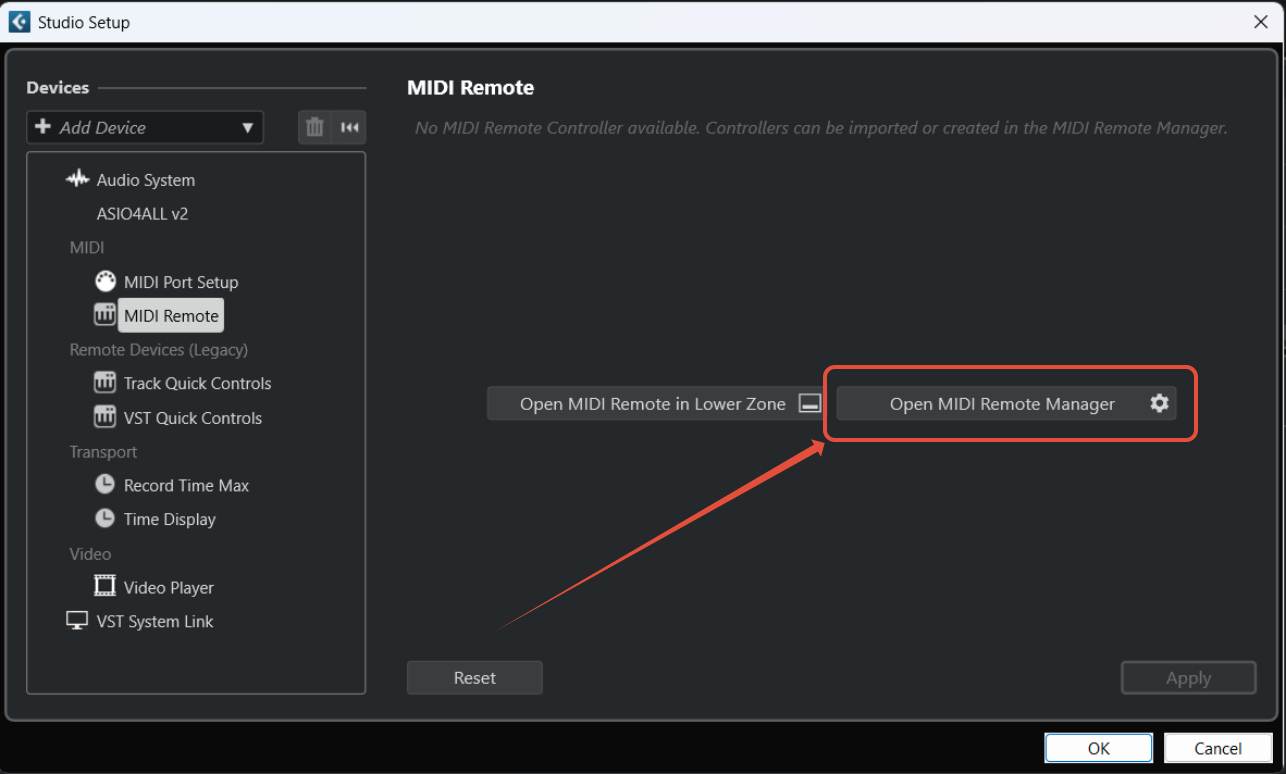
Task: Click the MIDI Remote keyboard icon
Action: [x=105, y=315]
